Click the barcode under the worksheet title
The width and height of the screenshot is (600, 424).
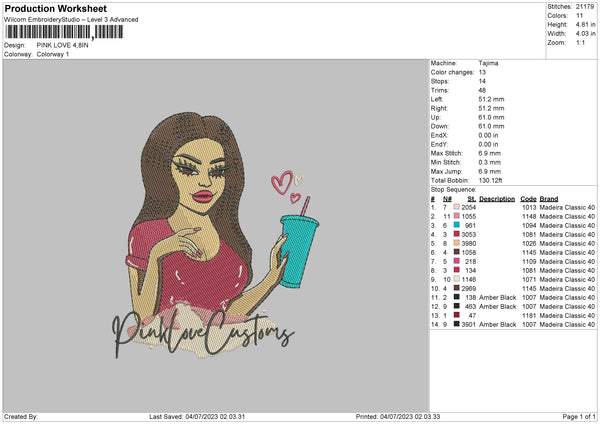tap(64, 32)
